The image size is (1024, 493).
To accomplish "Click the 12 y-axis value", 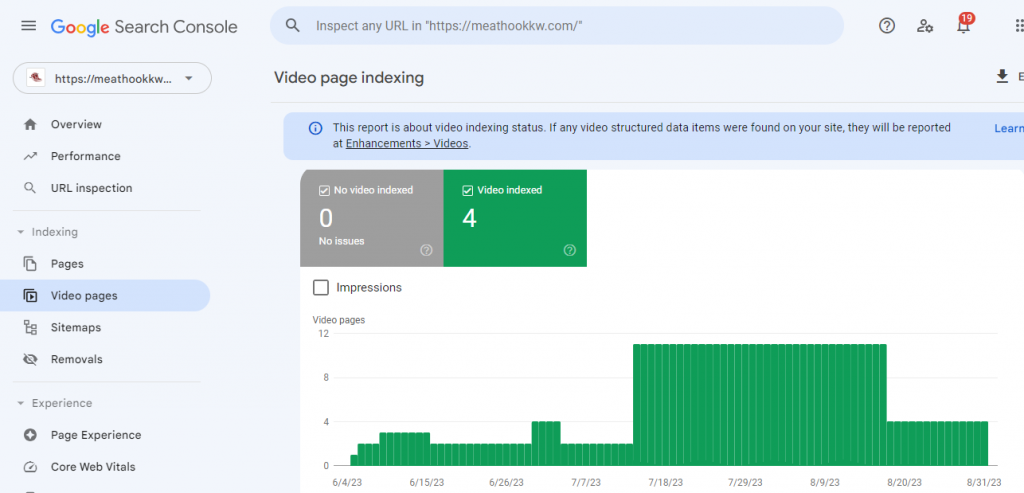I will point(323,334).
